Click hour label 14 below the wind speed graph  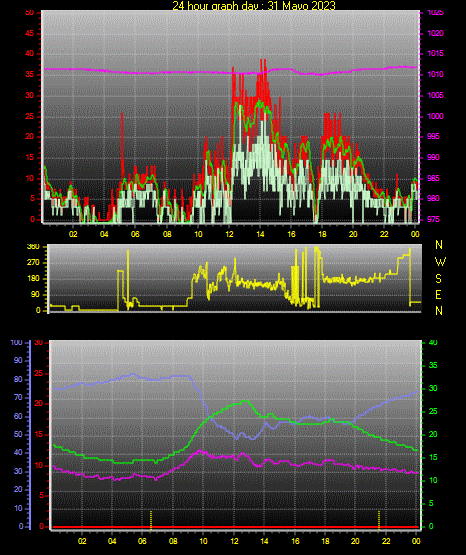tap(260, 234)
